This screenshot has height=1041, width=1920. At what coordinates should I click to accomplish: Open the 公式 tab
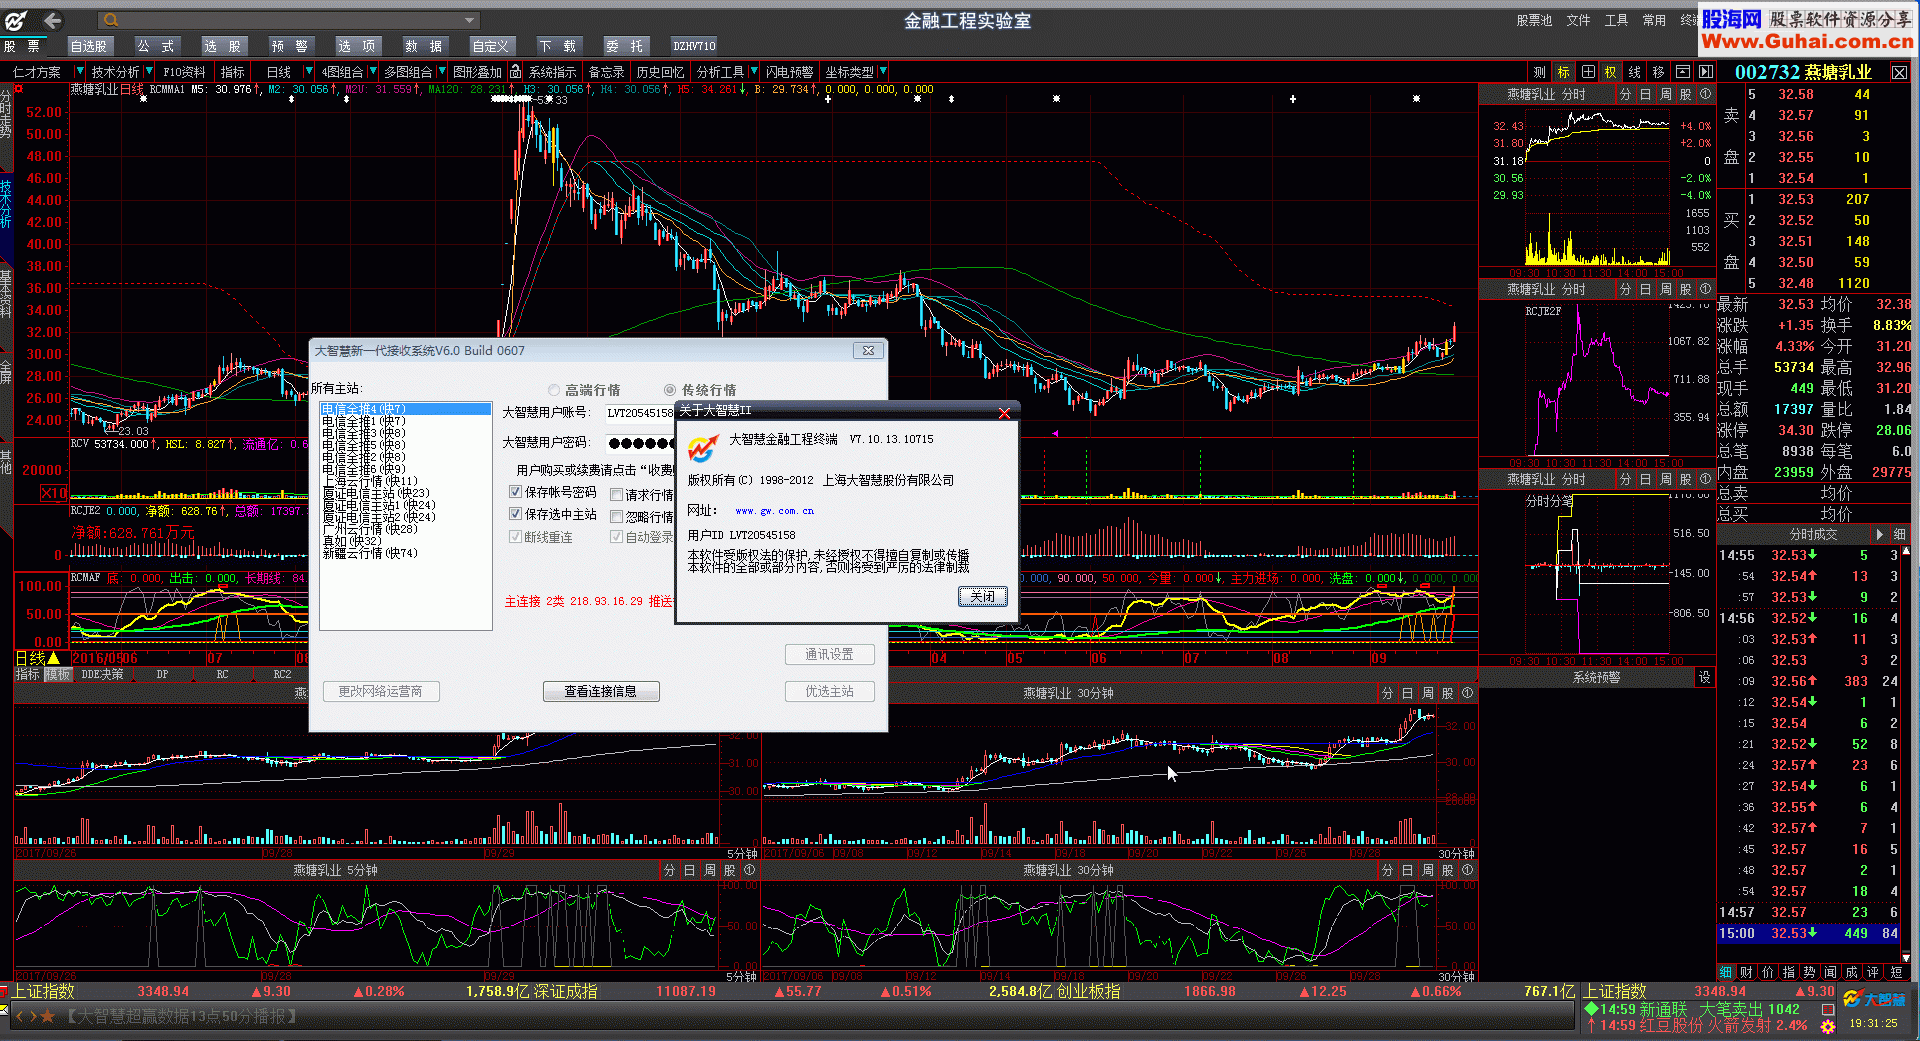click(x=156, y=46)
